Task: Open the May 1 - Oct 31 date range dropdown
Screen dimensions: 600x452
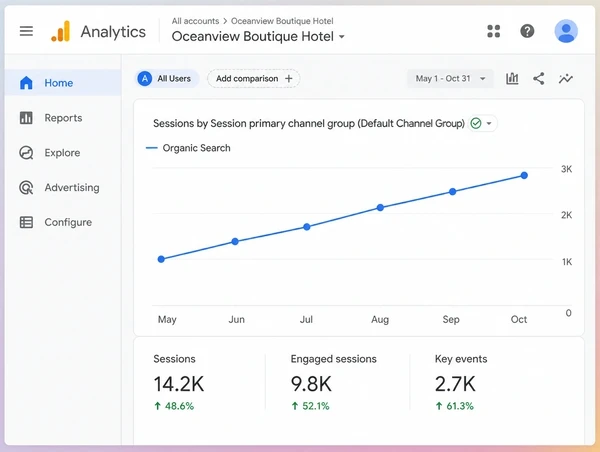Action: point(450,79)
